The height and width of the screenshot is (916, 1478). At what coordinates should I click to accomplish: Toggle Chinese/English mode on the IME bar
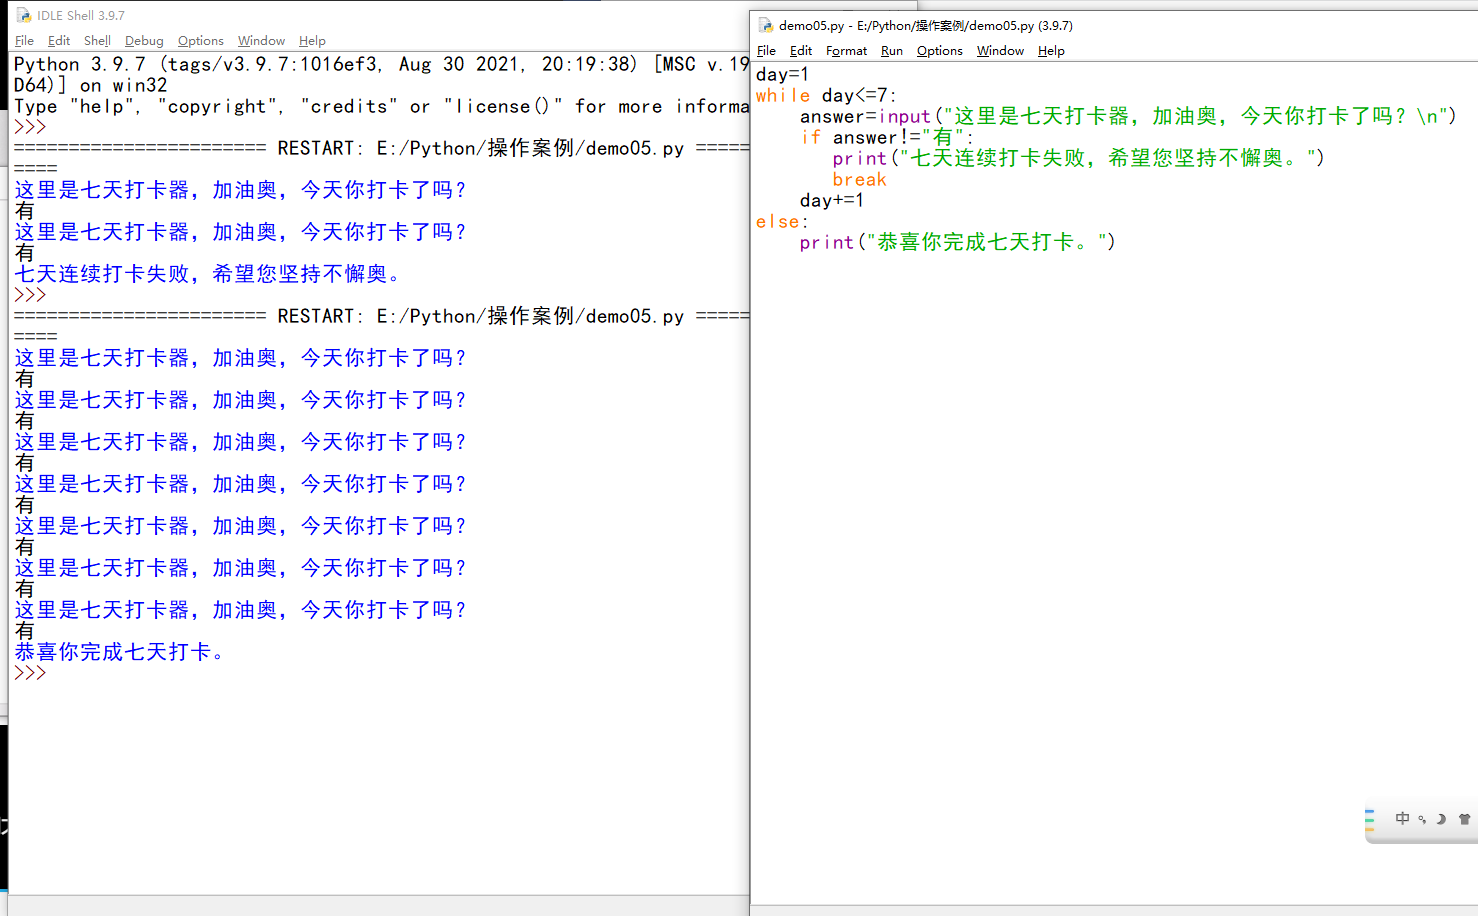[x=1402, y=819]
